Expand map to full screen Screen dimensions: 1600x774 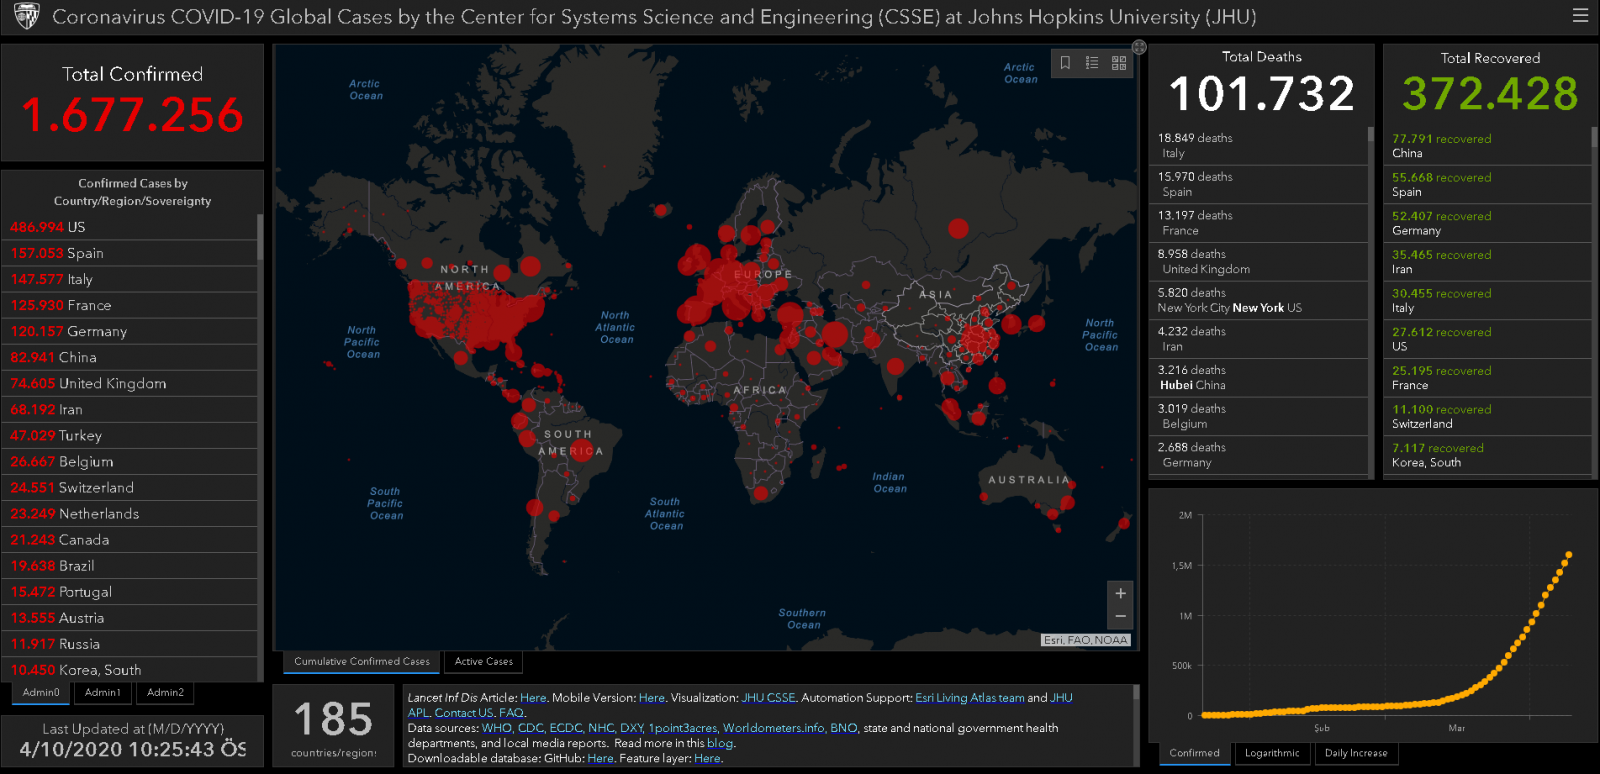[1139, 47]
